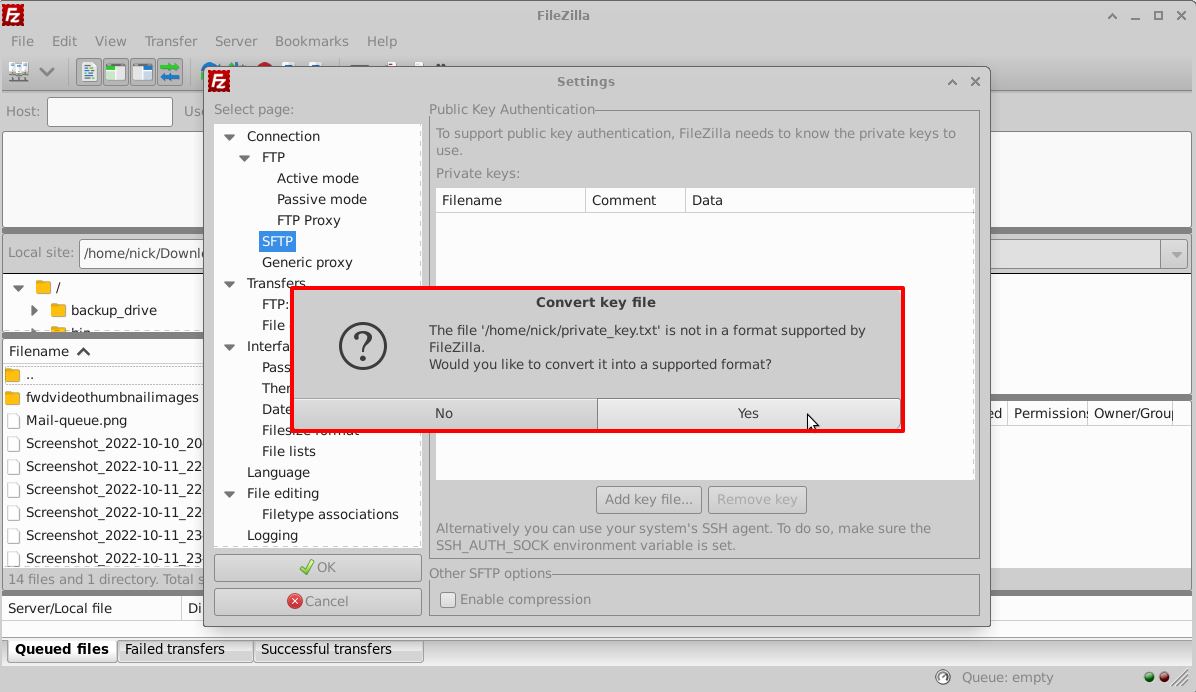Select Filetype associations settings page
This screenshot has width=1196, height=692.
(x=330, y=515)
